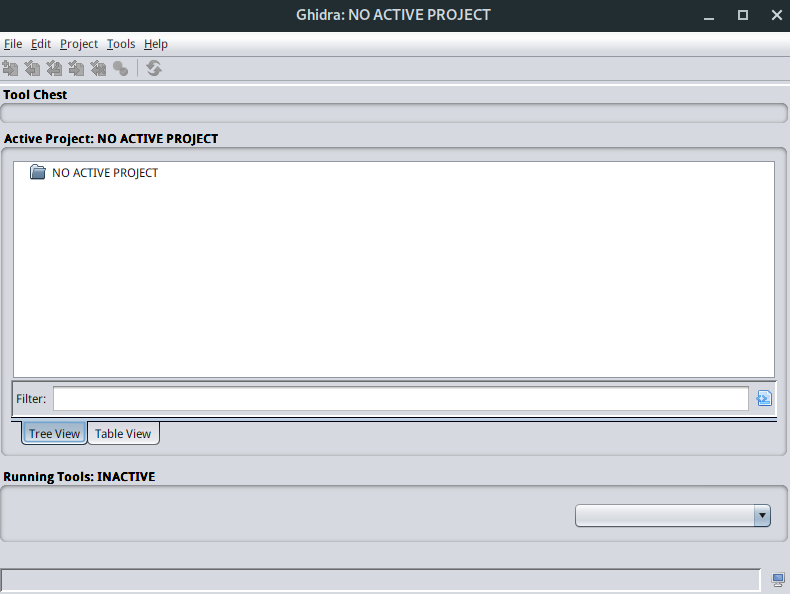
Task: Click the Check Out File toolbar icon
Action: 33,68
